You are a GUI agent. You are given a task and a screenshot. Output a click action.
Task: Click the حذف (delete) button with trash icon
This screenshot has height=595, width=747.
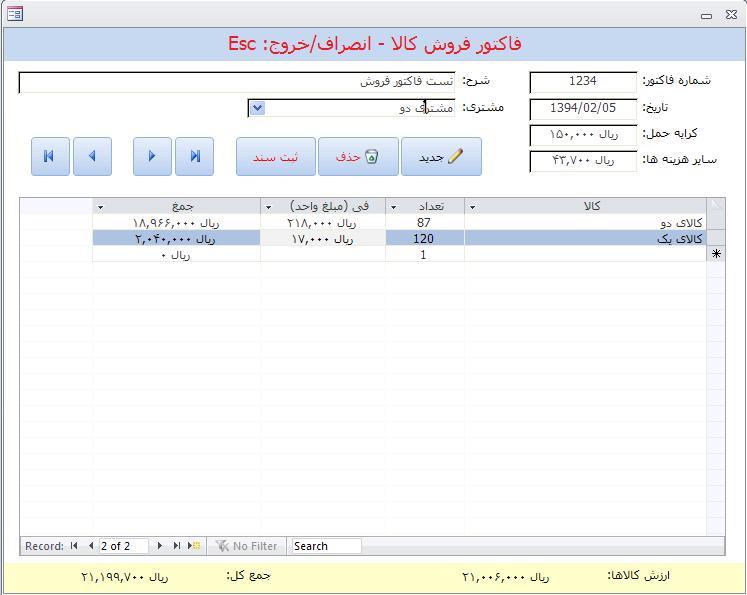pos(357,157)
